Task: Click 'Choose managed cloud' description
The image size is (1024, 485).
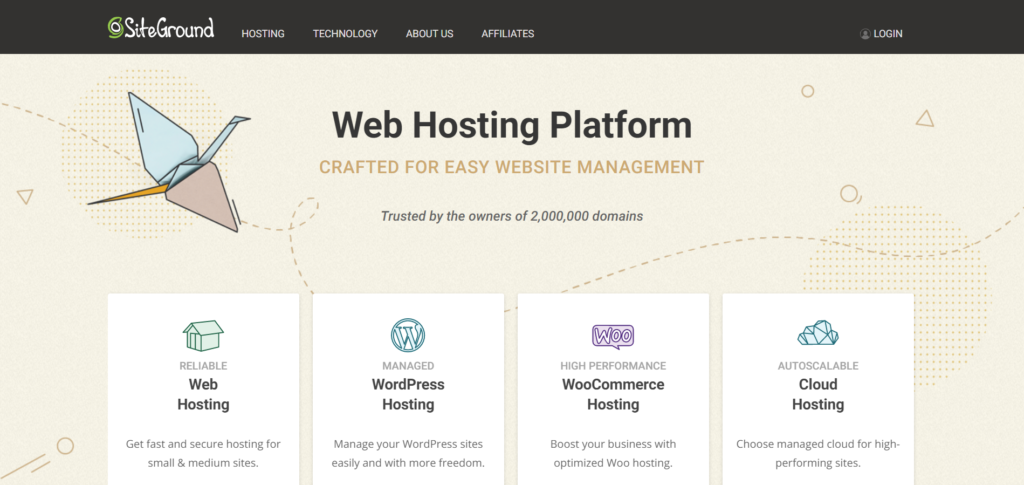Action: [818, 454]
